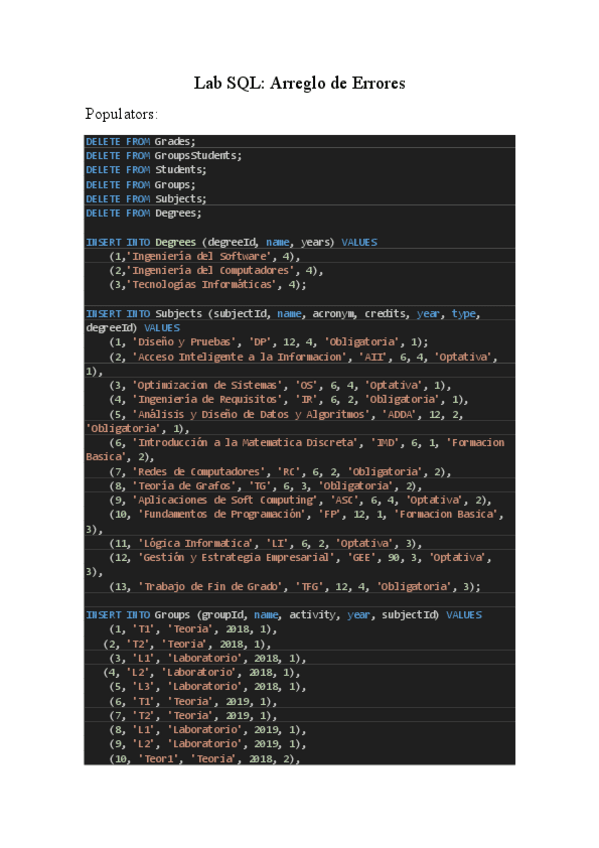Click the title 'Lab SQL: Arreglo de Errores'
Screen dimensions: 599x848
tap(300, 83)
